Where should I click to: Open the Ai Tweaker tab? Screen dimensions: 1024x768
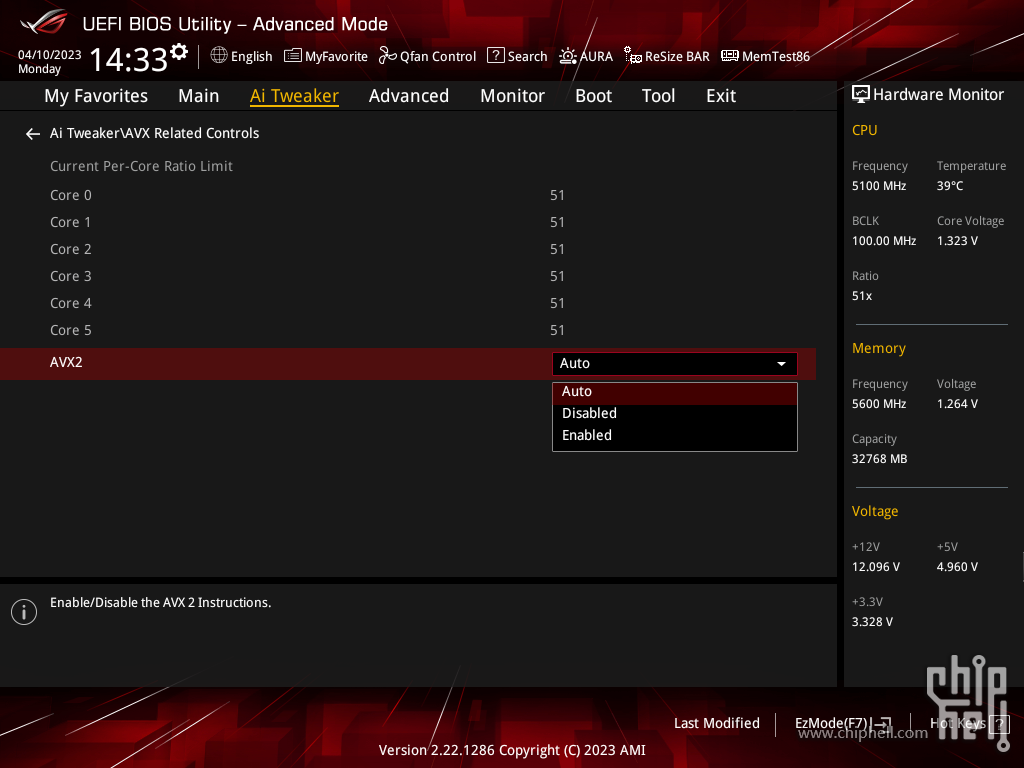(295, 96)
